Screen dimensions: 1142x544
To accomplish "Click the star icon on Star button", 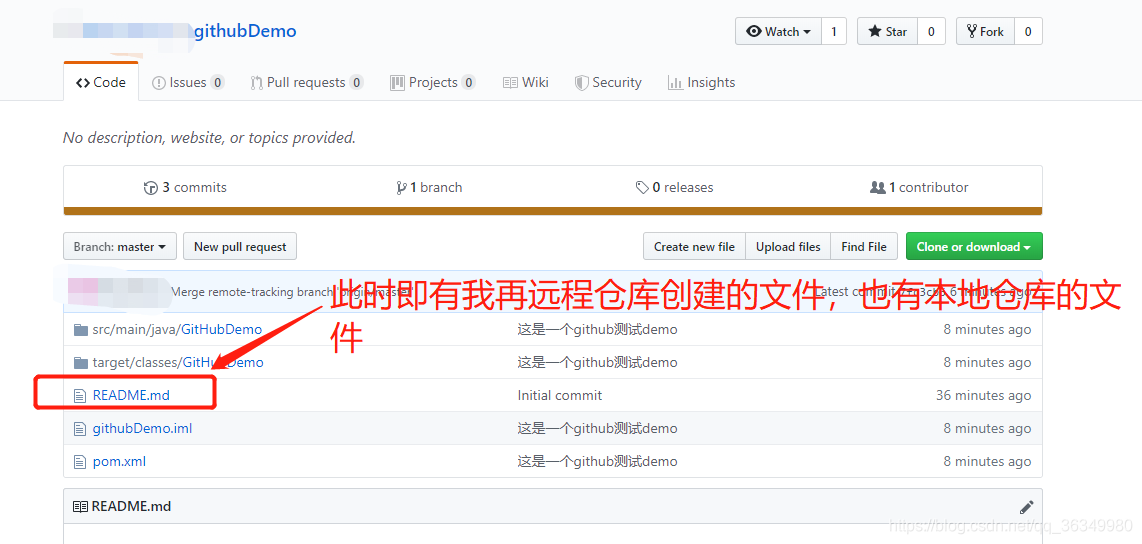I will point(874,31).
